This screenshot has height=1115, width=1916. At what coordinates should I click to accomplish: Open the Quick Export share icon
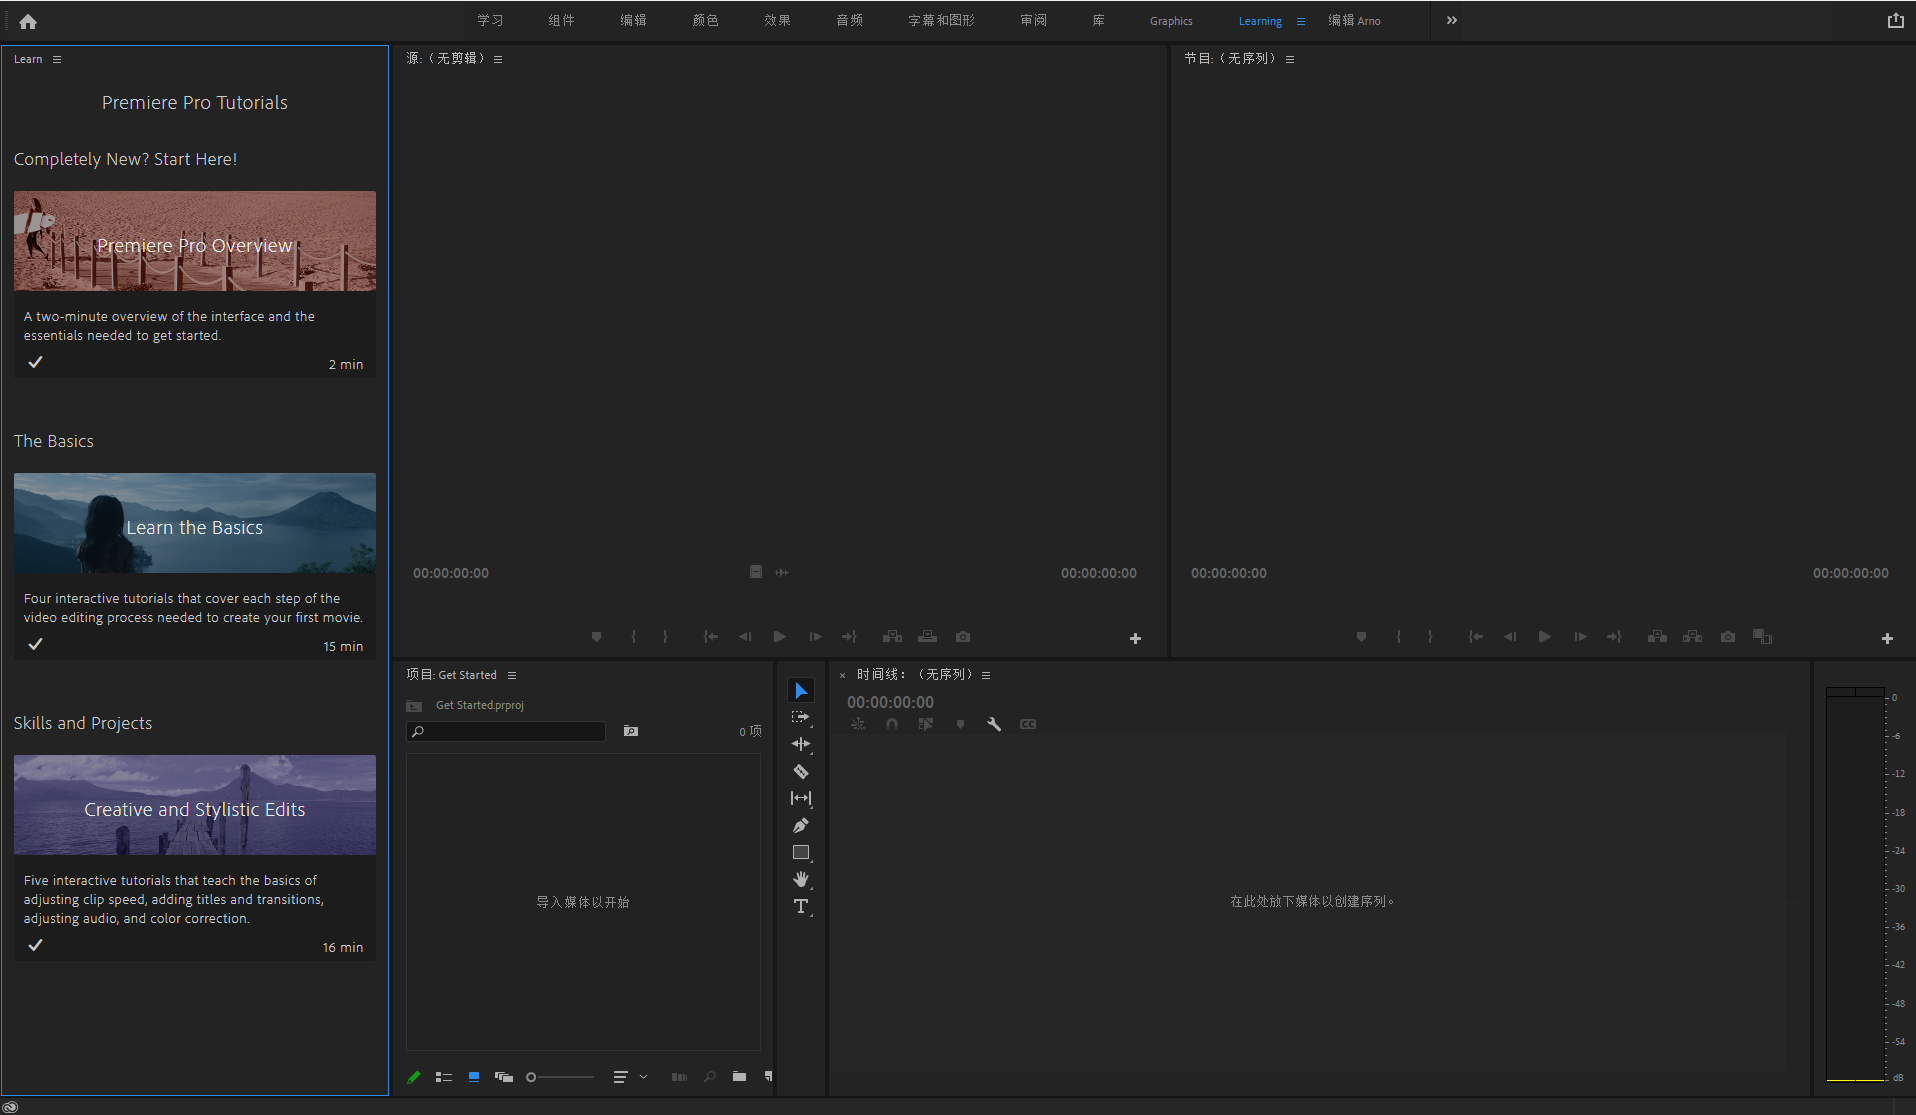[x=1895, y=20]
